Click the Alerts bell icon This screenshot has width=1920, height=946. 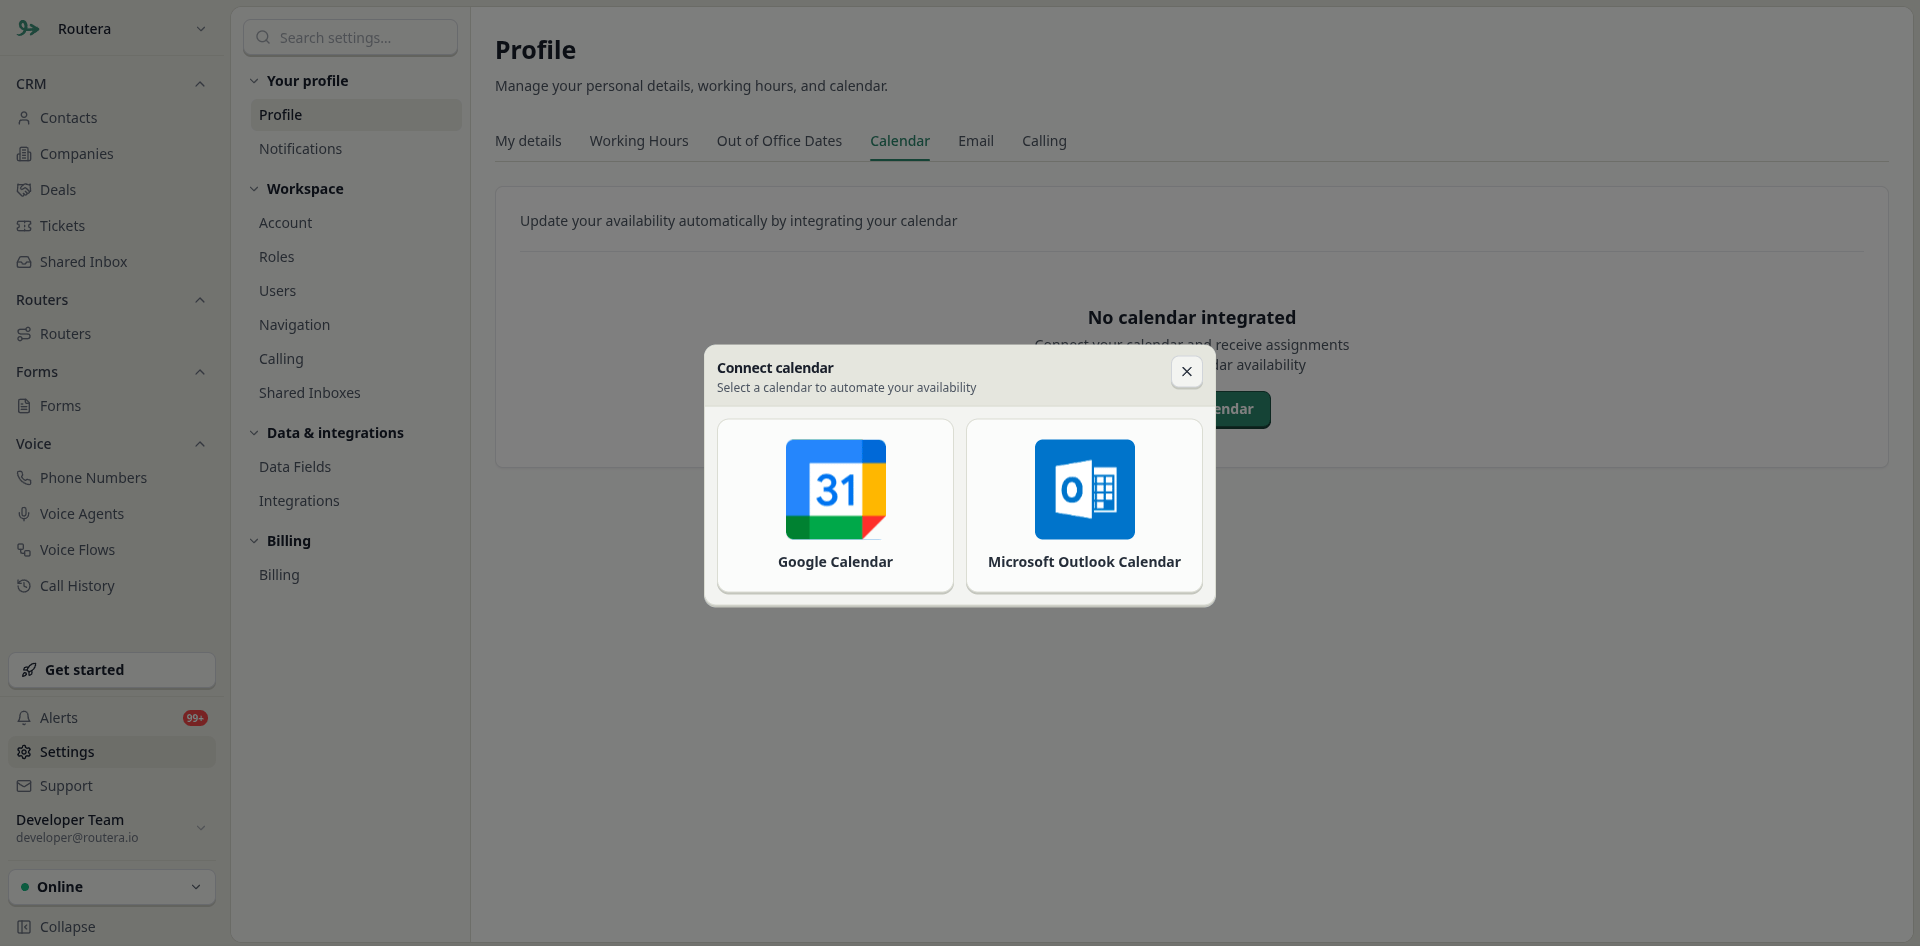pos(24,718)
